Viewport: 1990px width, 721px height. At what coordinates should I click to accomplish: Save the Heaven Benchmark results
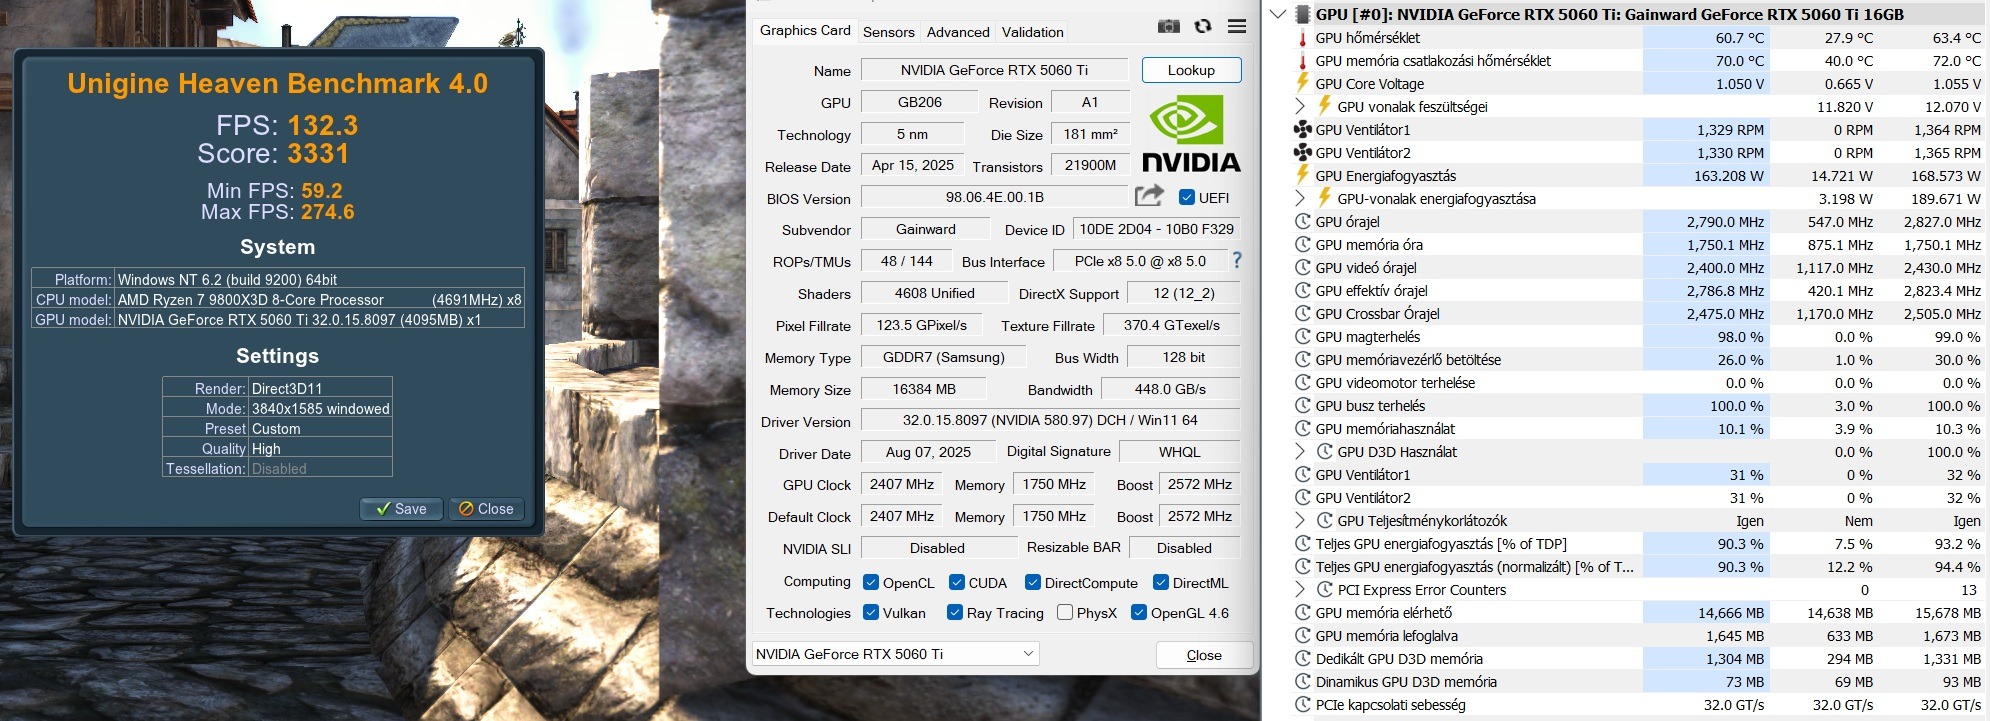(x=400, y=509)
